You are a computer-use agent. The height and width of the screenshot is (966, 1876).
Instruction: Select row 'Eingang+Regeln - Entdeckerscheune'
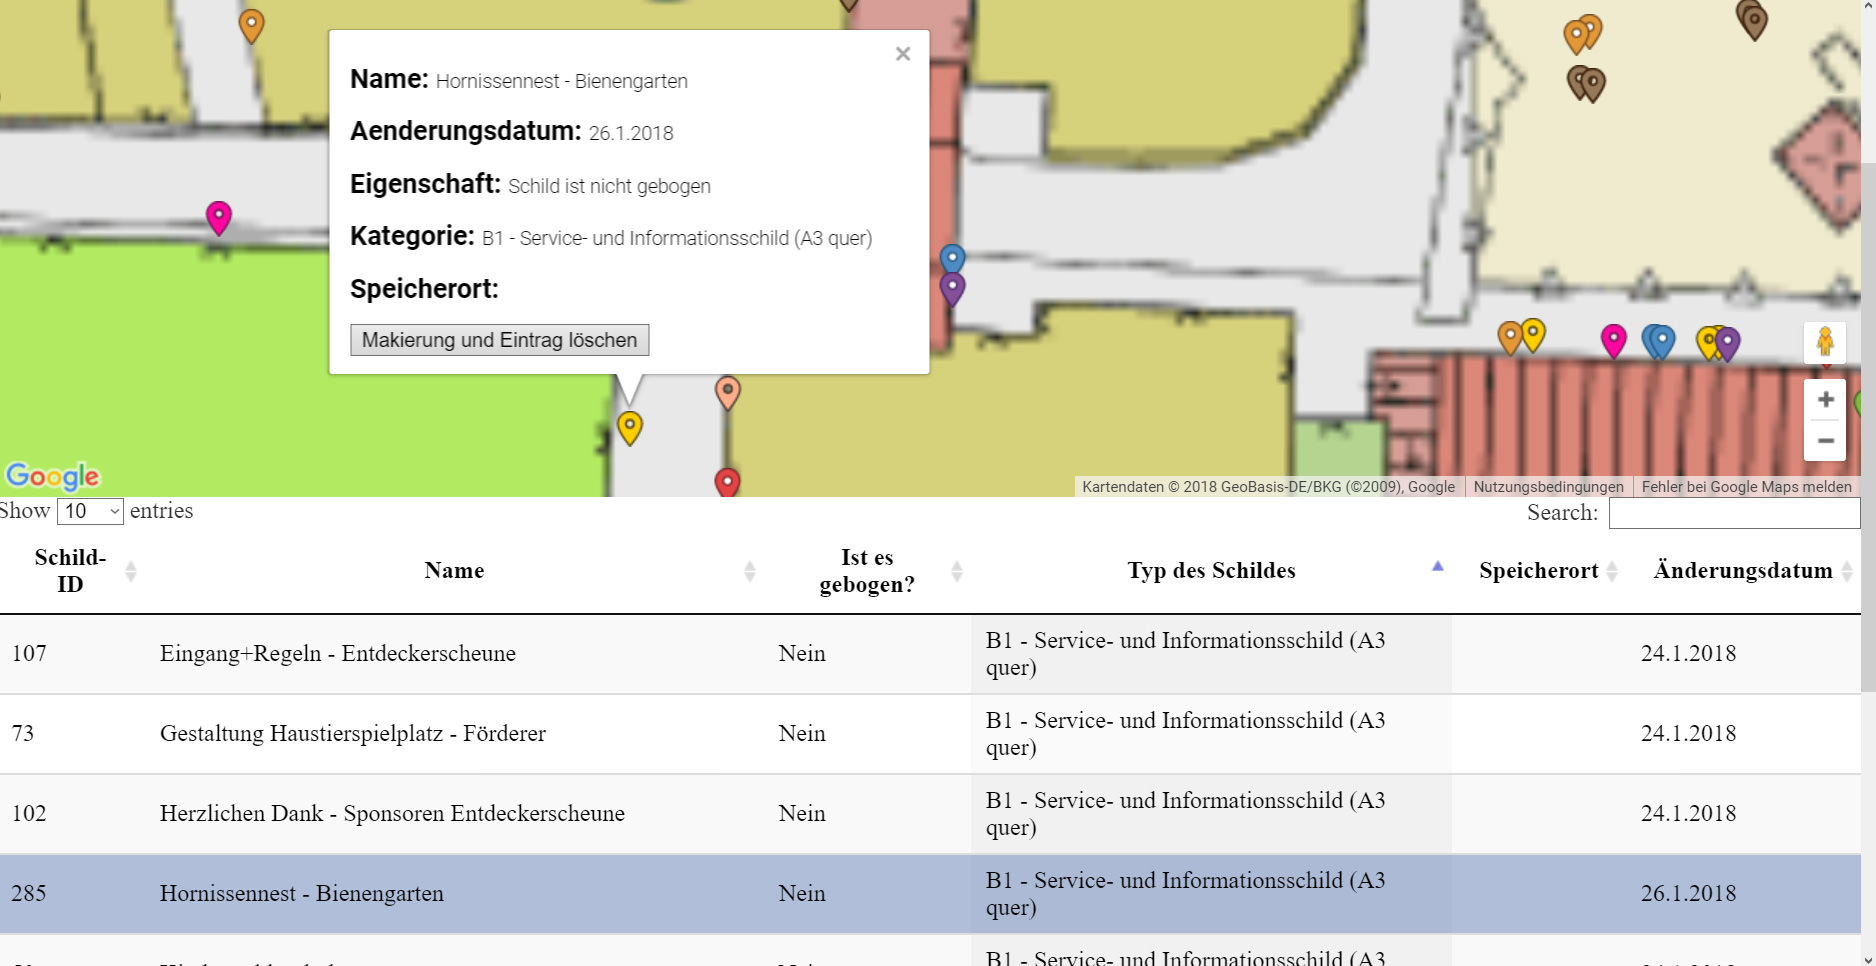(930, 654)
